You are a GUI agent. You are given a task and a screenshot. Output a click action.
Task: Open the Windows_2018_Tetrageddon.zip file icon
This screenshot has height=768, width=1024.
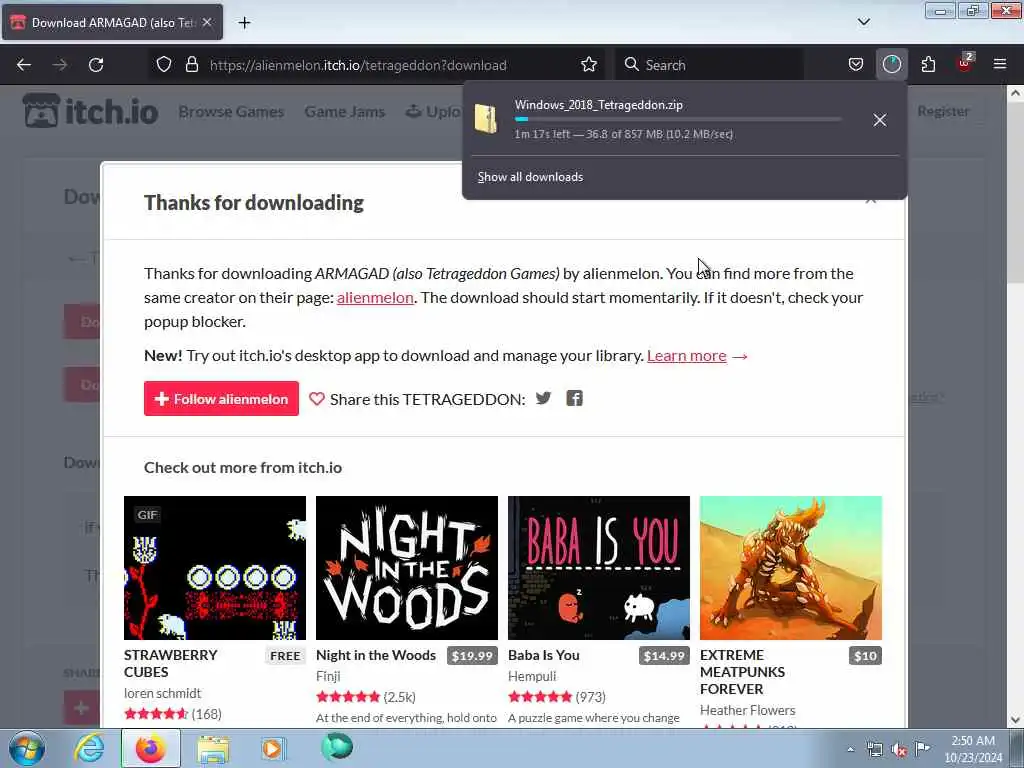tap(486, 119)
